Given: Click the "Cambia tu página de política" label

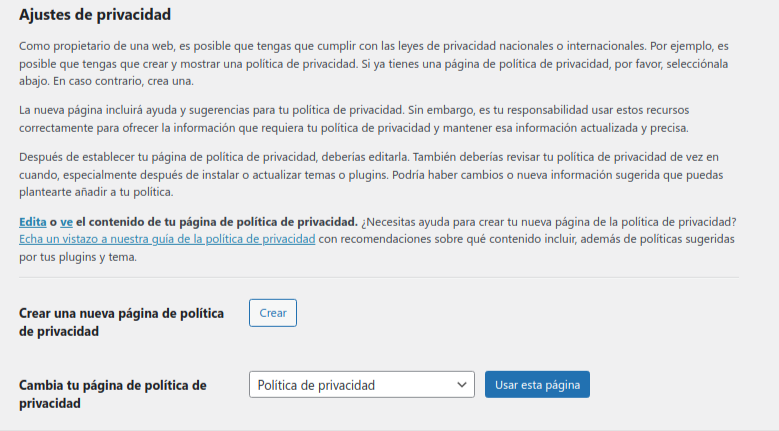Looking at the screenshot, I should click(113, 385).
